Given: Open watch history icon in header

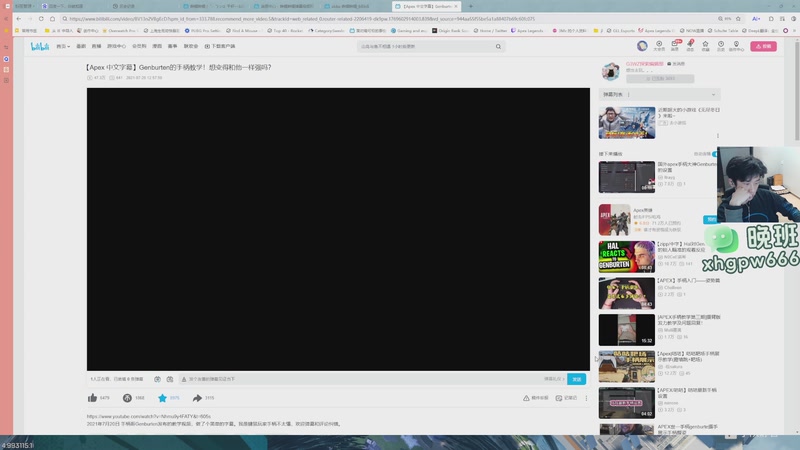Looking at the screenshot, I should coord(721,46).
